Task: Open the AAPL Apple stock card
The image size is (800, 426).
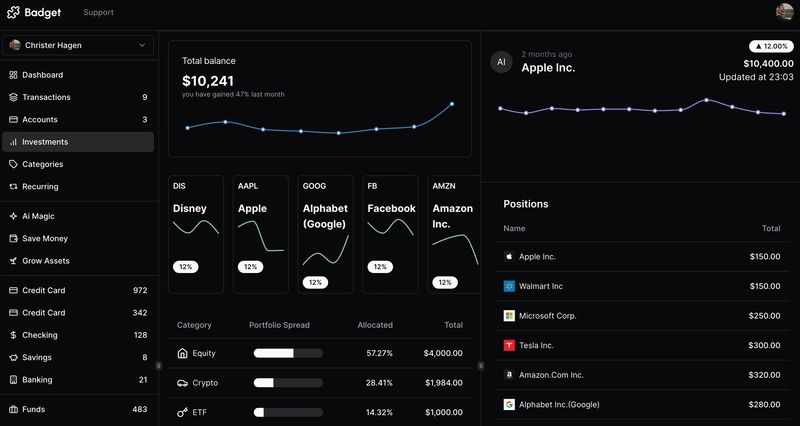Action: pyautogui.click(x=261, y=235)
